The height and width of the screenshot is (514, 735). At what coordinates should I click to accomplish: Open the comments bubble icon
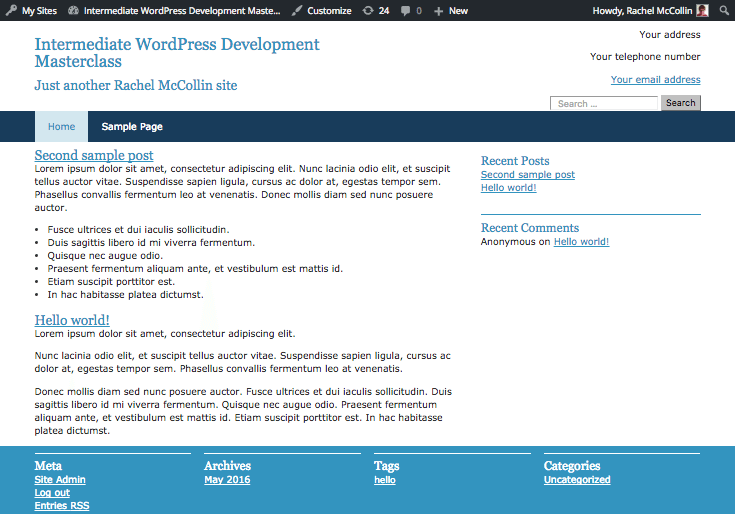coord(405,11)
